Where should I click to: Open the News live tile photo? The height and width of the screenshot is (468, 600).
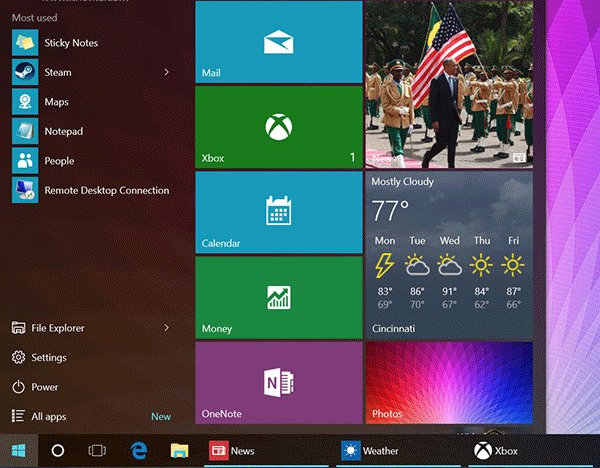pos(449,85)
